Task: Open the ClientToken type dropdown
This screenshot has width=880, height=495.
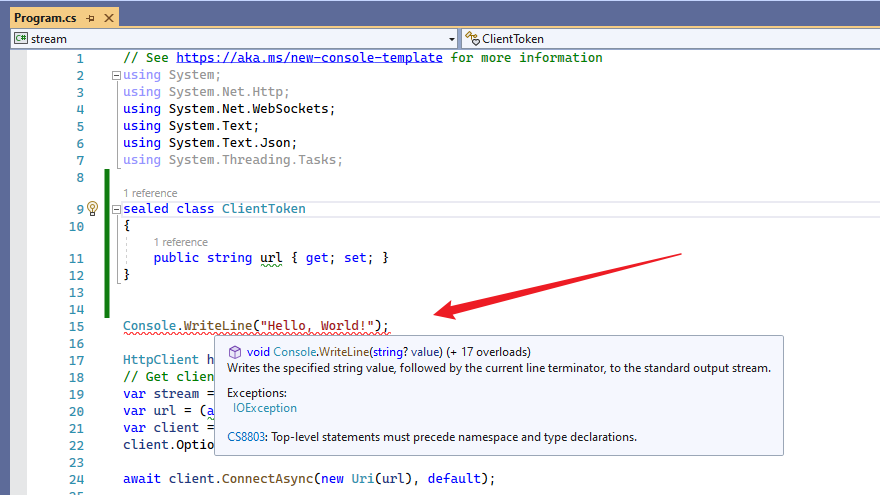Action: click(x=868, y=39)
